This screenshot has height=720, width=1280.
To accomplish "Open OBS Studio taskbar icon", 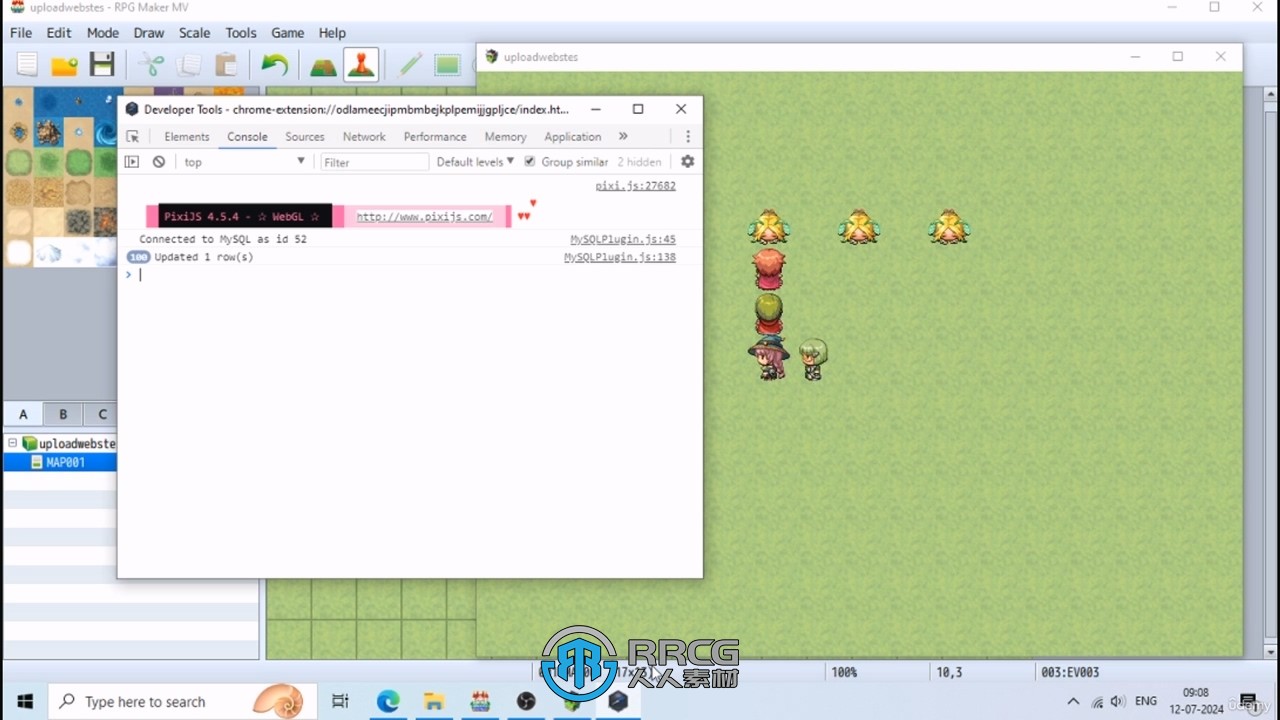I will click(526, 701).
